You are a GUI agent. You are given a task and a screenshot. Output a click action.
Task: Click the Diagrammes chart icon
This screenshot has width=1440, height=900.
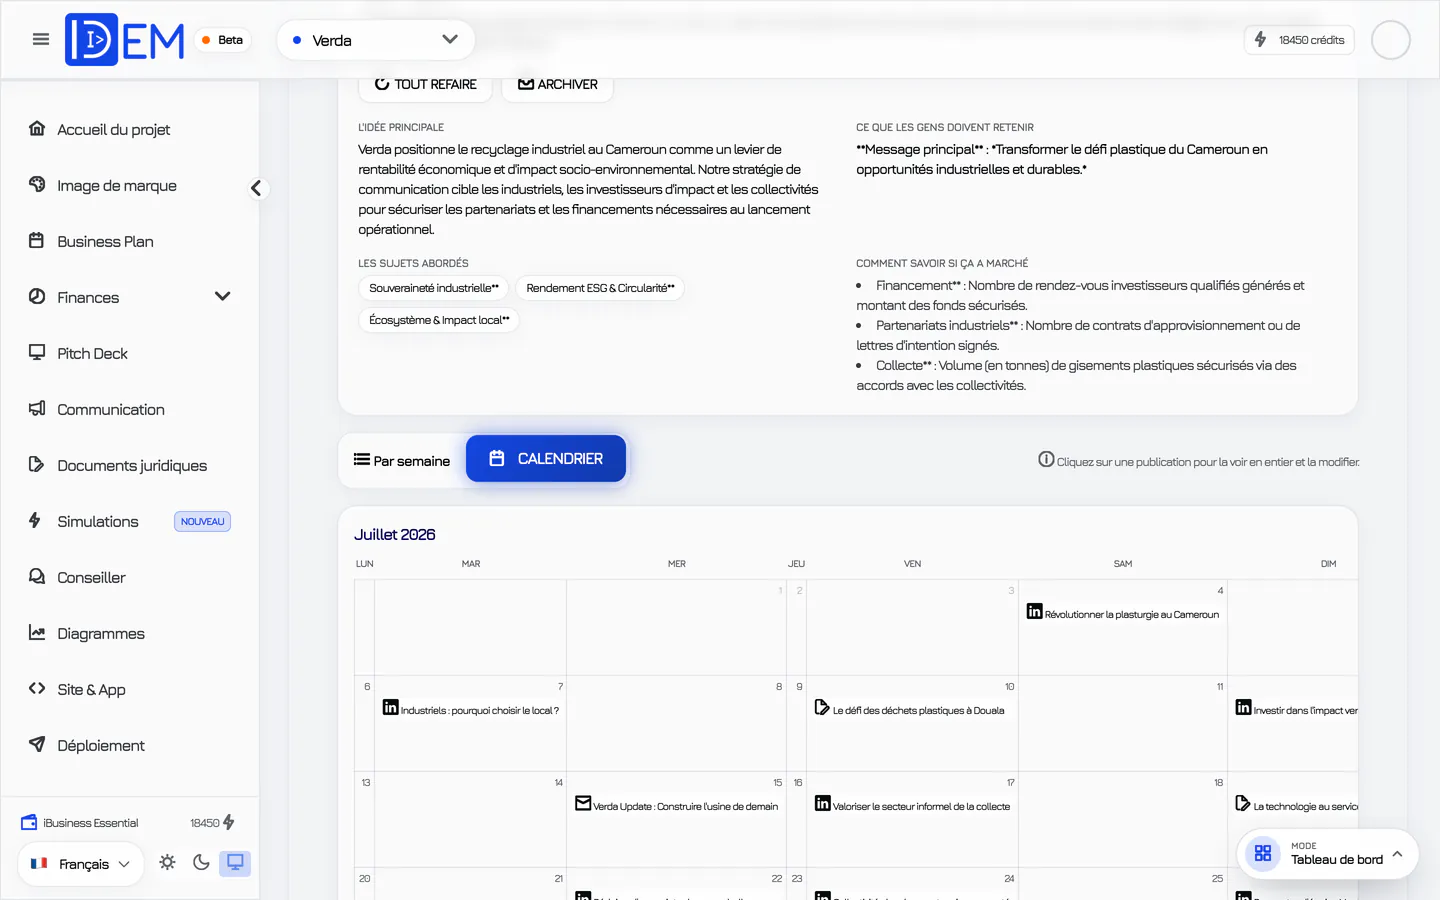point(37,632)
